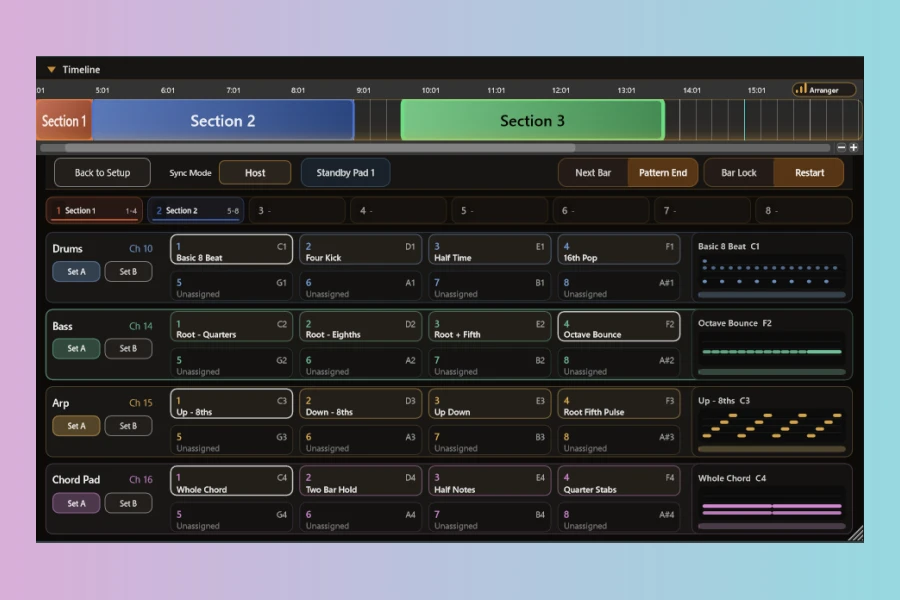Grab the window resize grip icon
This screenshot has width=900, height=600.
pos(856,534)
